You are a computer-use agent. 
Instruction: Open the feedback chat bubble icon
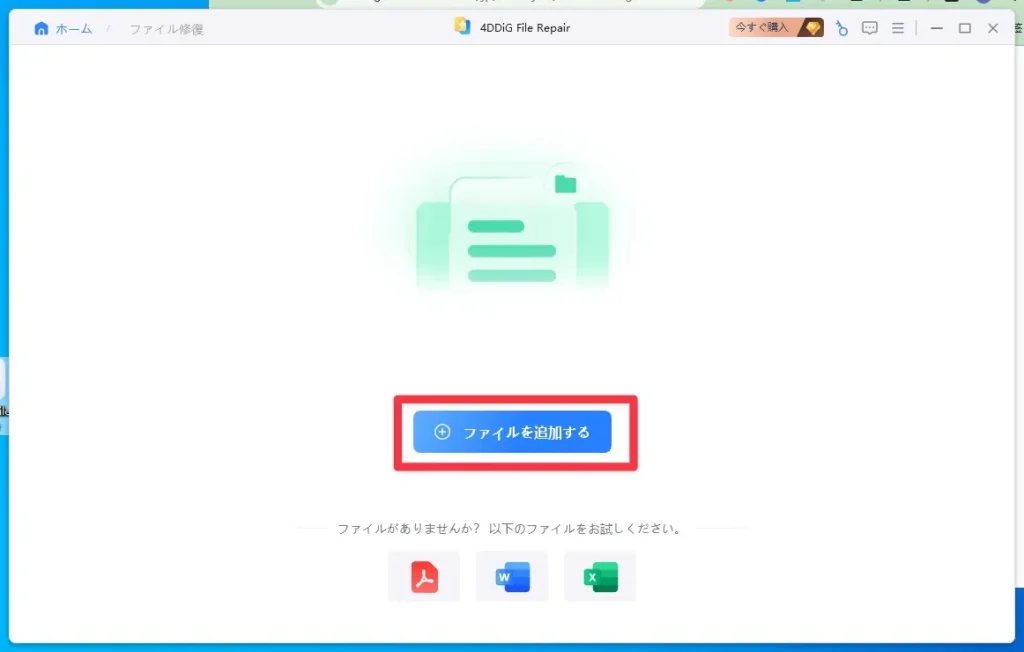click(x=870, y=28)
